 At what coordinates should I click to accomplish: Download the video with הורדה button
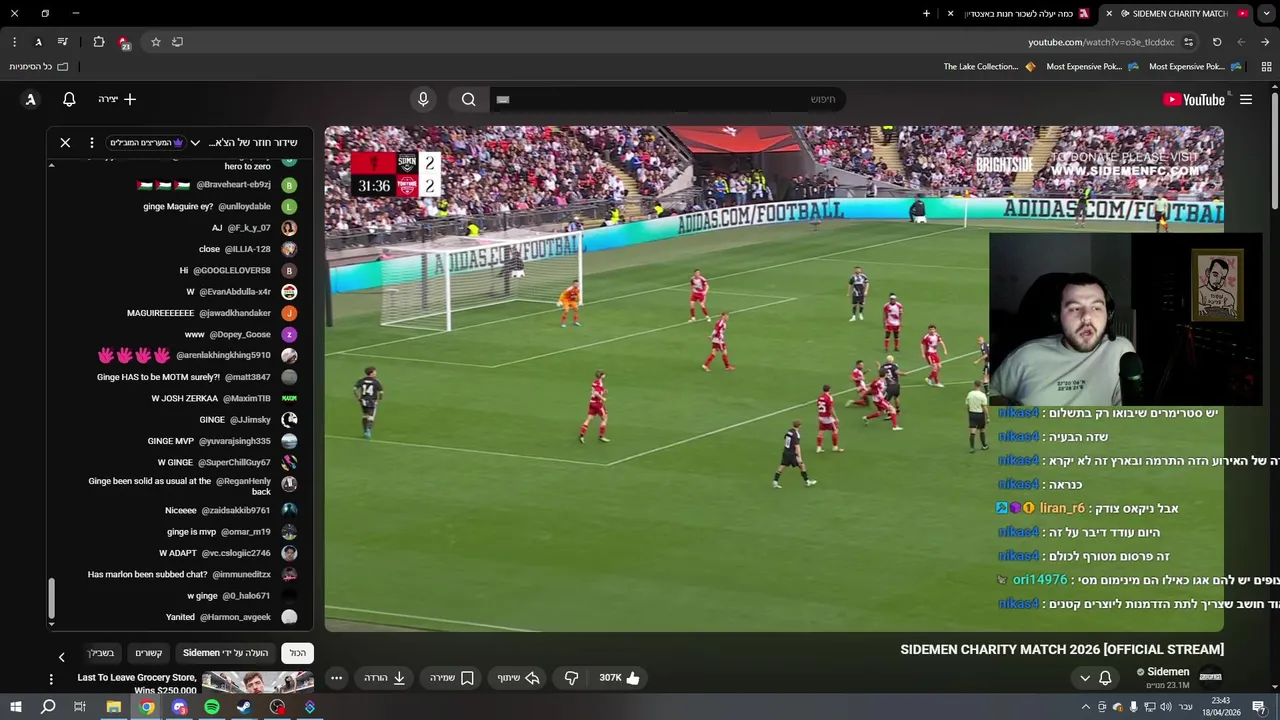pos(385,678)
